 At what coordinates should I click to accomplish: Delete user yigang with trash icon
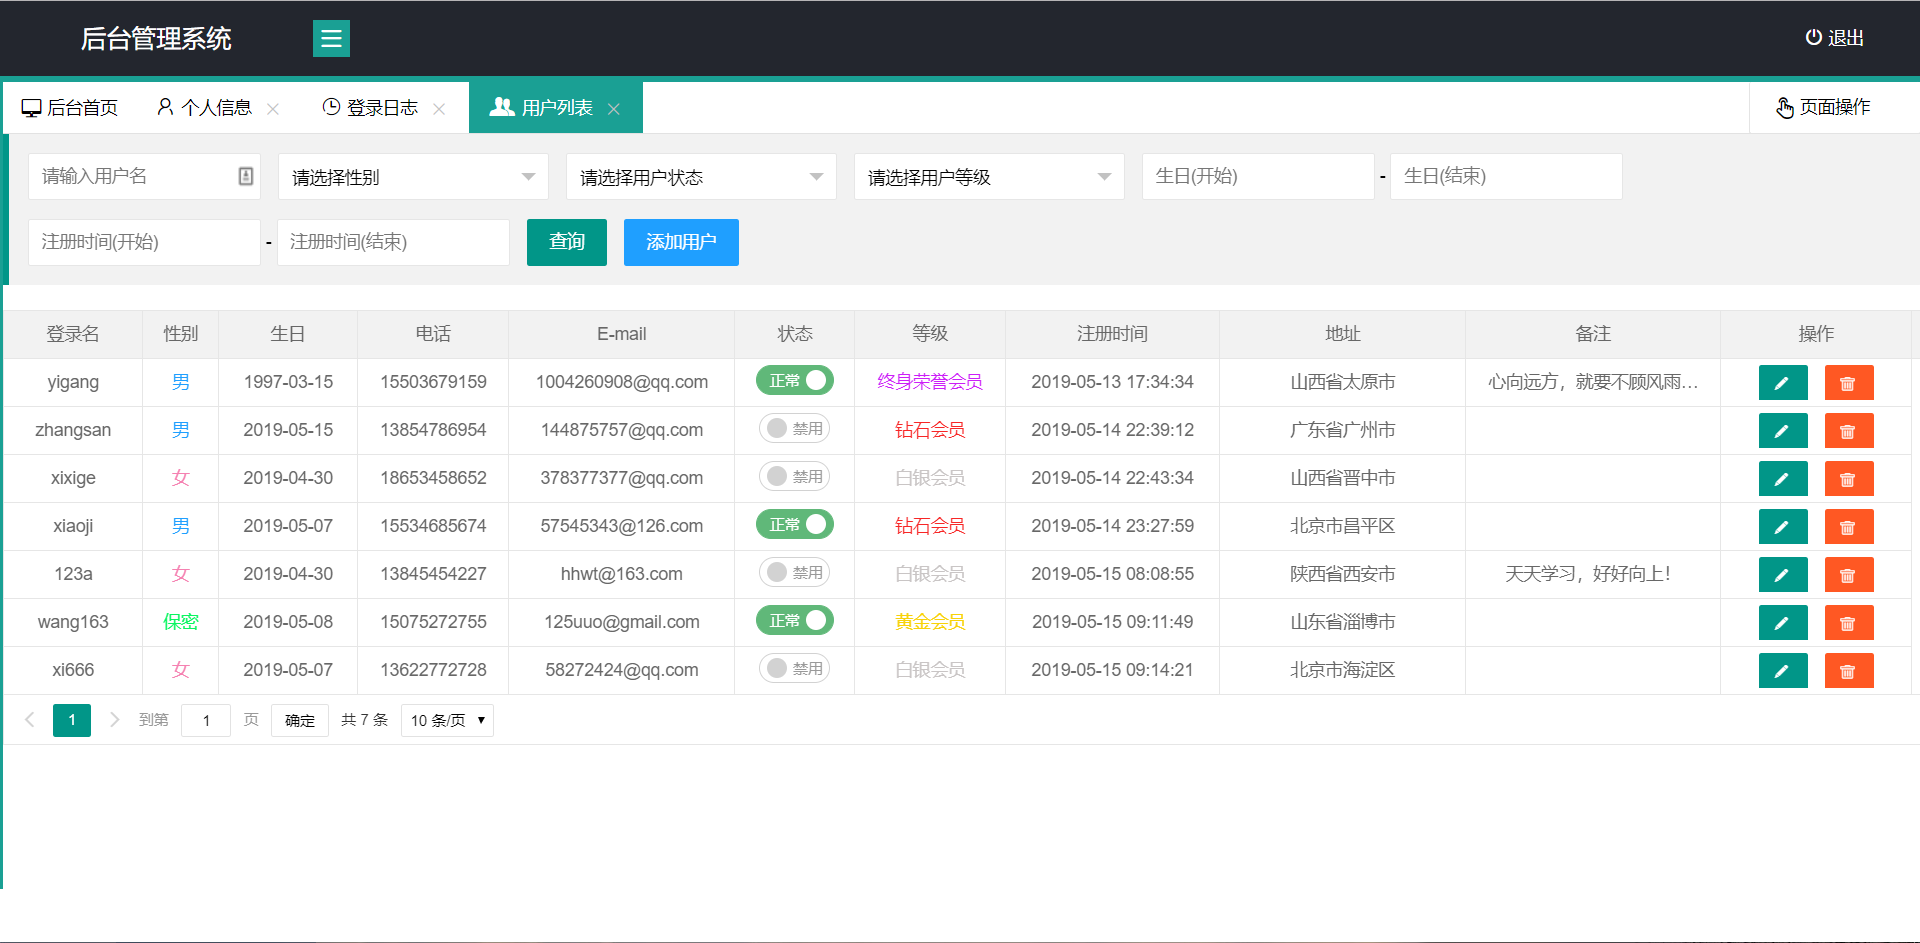[1849, 383]
